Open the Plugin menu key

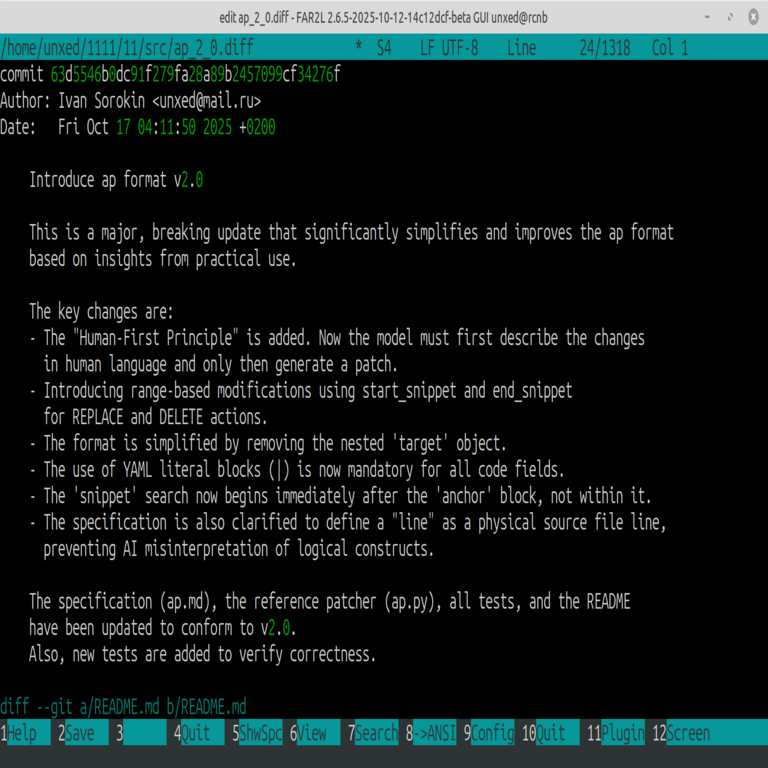623,733
